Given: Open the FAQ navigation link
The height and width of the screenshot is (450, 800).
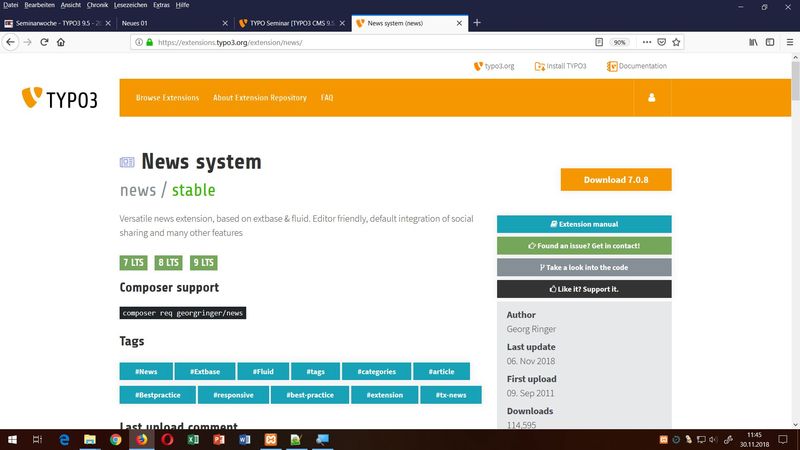Looking at the screenshot, I should pyautogui.click(x=327, y=97).
